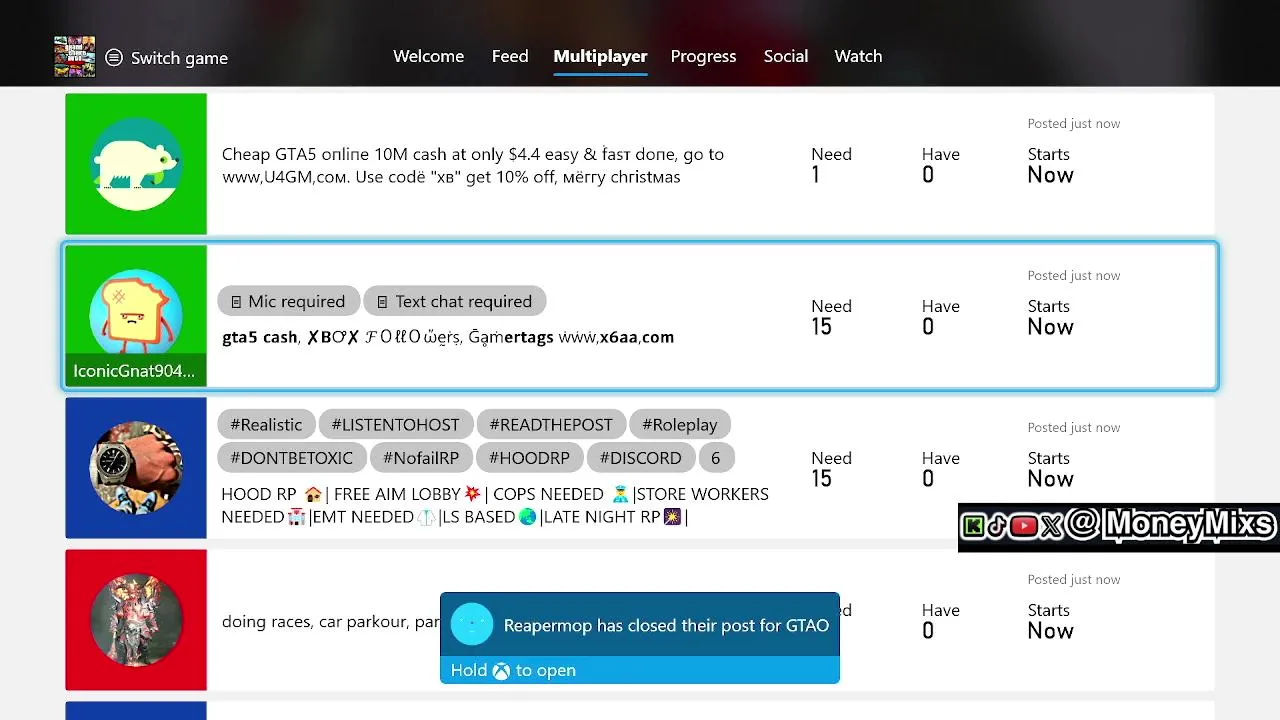Click the Text chat required tag

(454, 301)
